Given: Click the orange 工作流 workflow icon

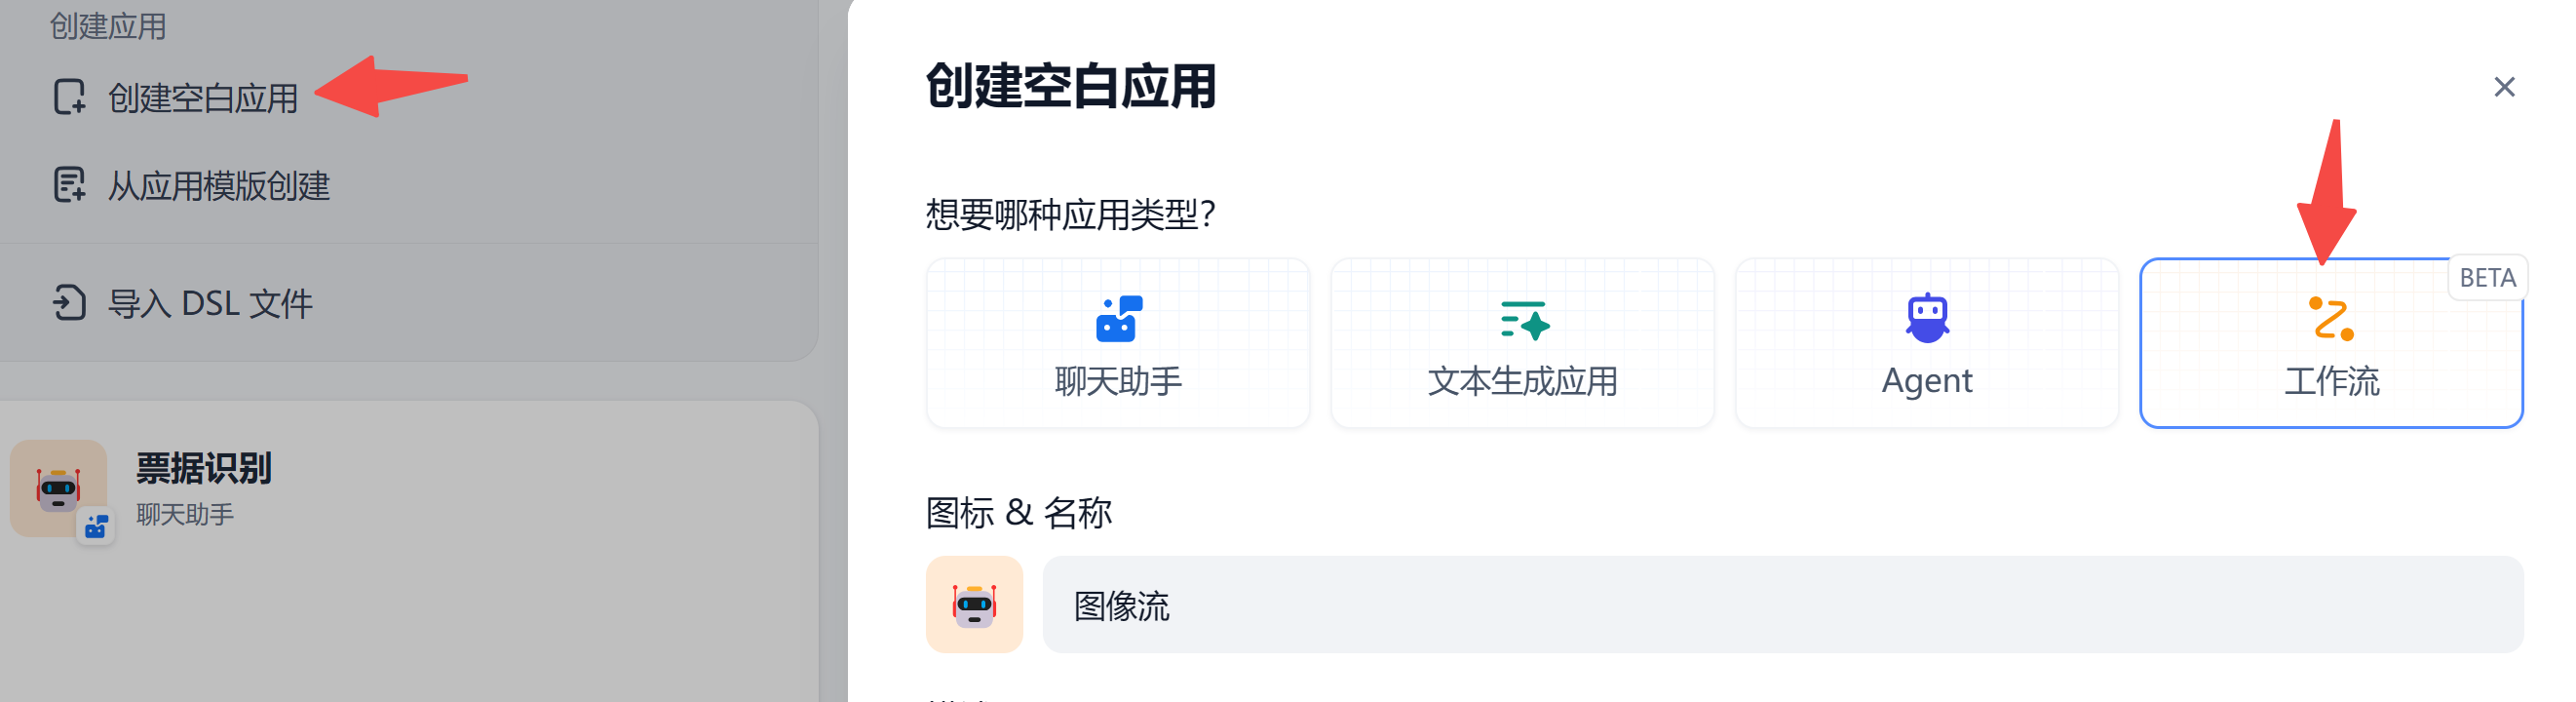Looking at the screenshot, I should click(x=2331, y=316).
